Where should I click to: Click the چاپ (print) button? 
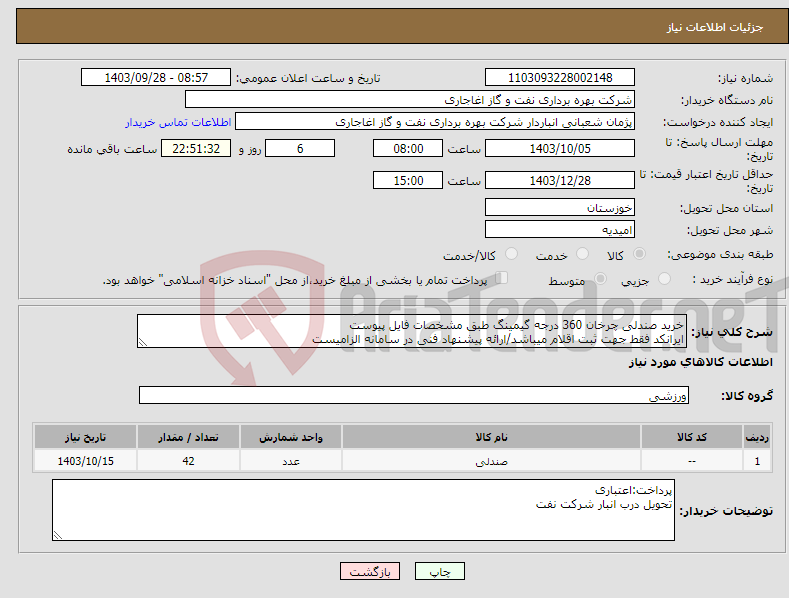pos(439,571)
